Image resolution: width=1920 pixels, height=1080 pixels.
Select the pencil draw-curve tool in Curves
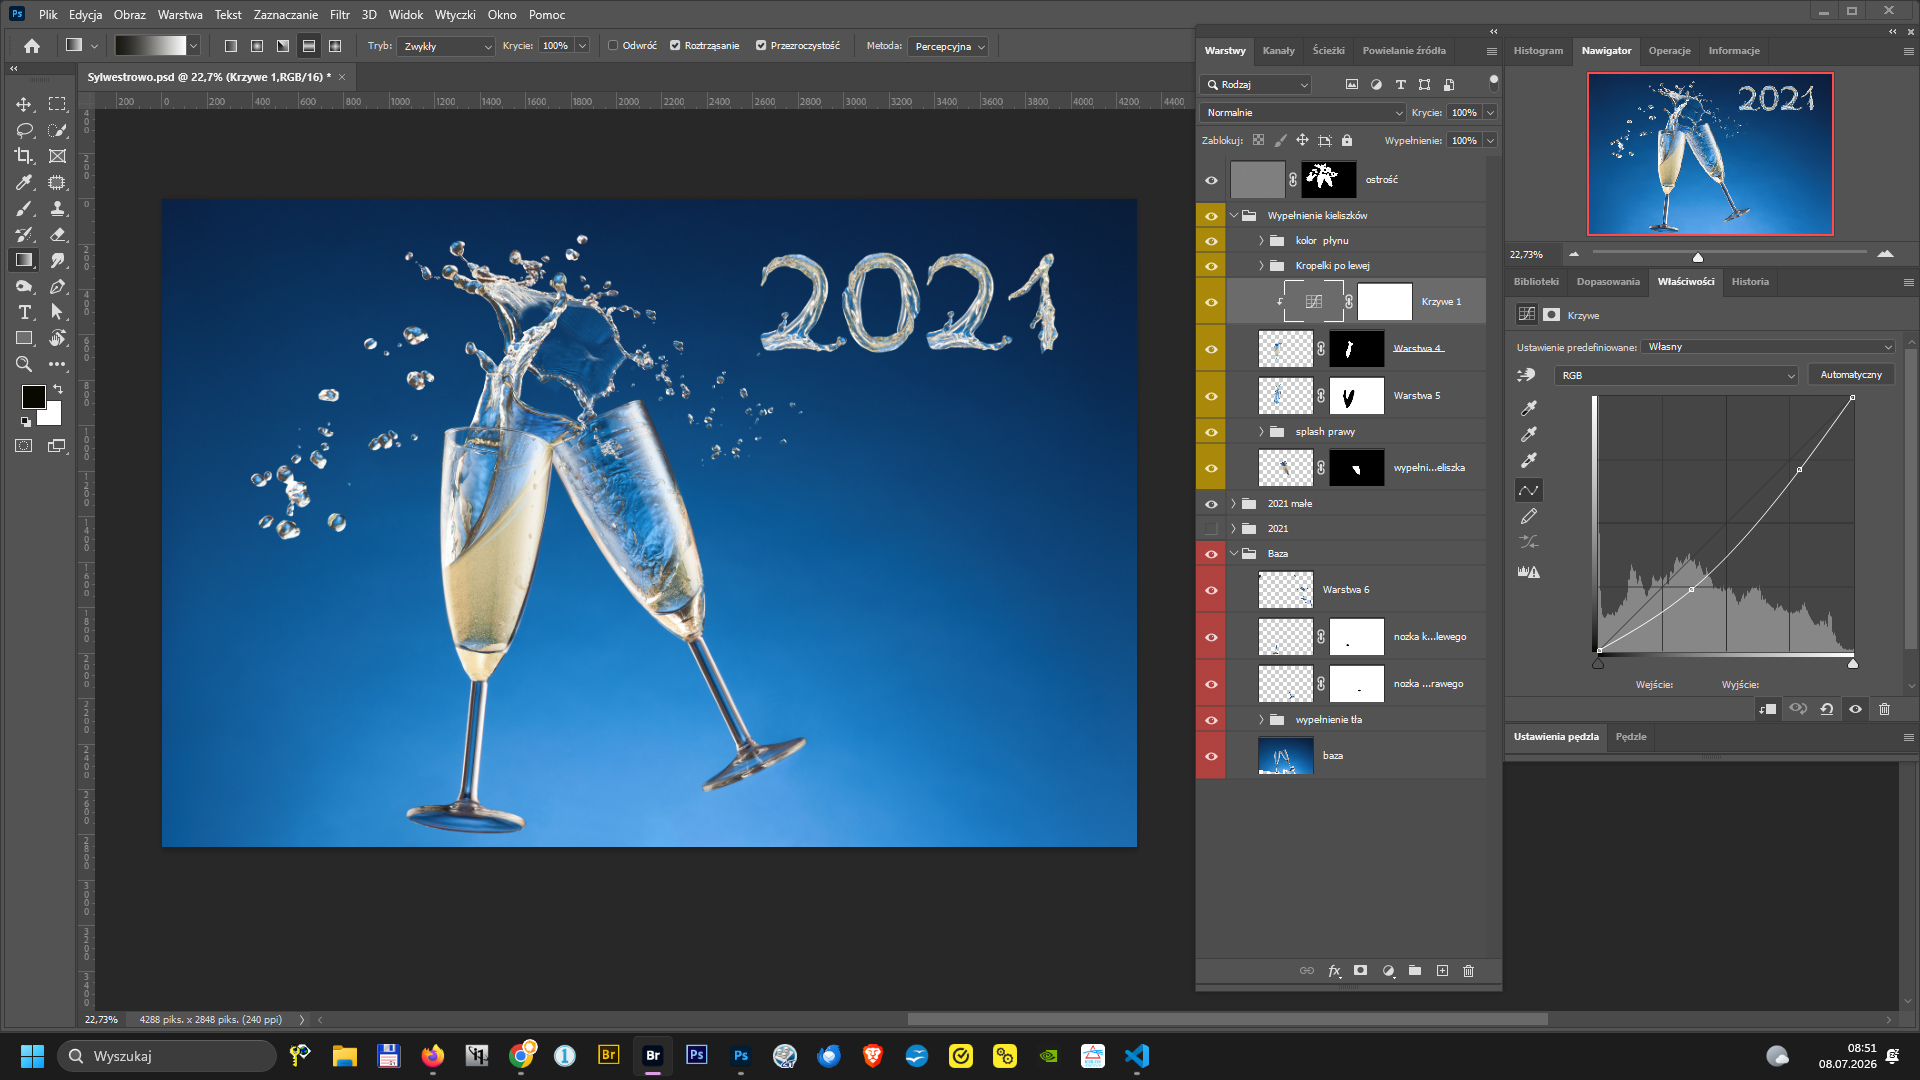coord(1529,516)
